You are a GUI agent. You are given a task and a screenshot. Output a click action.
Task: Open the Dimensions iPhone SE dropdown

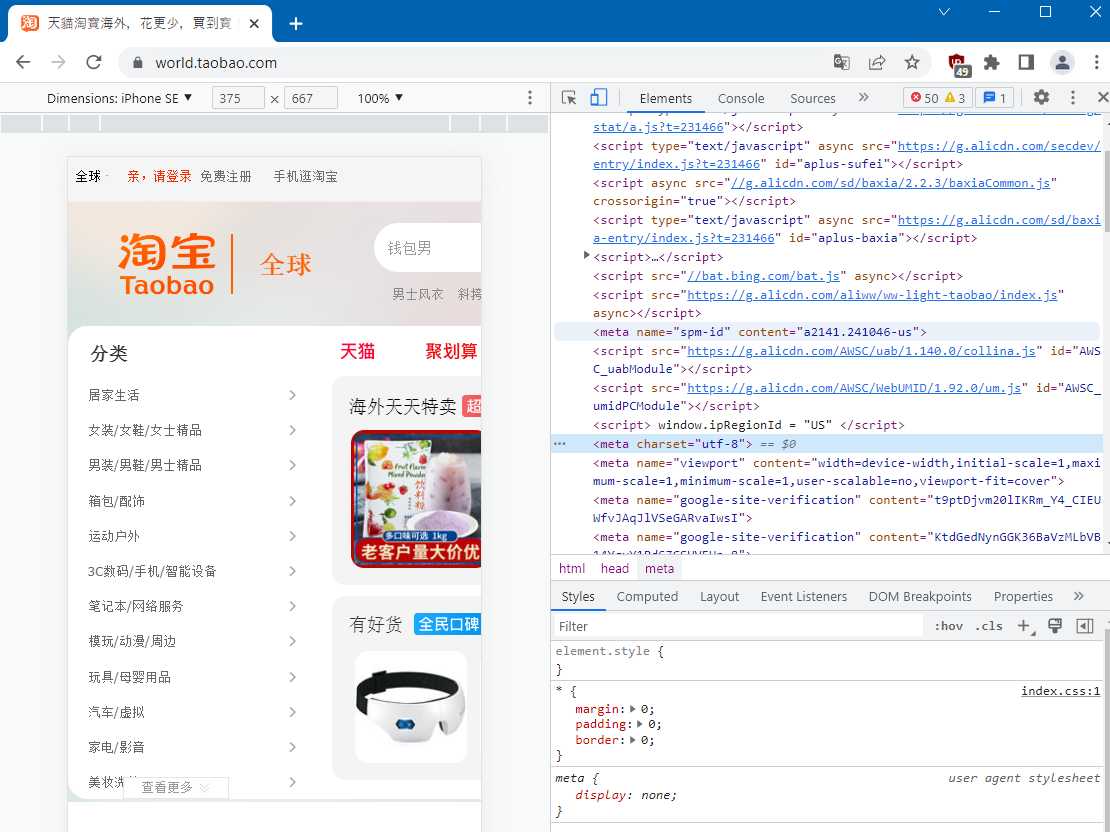click(x=119, y=98)
